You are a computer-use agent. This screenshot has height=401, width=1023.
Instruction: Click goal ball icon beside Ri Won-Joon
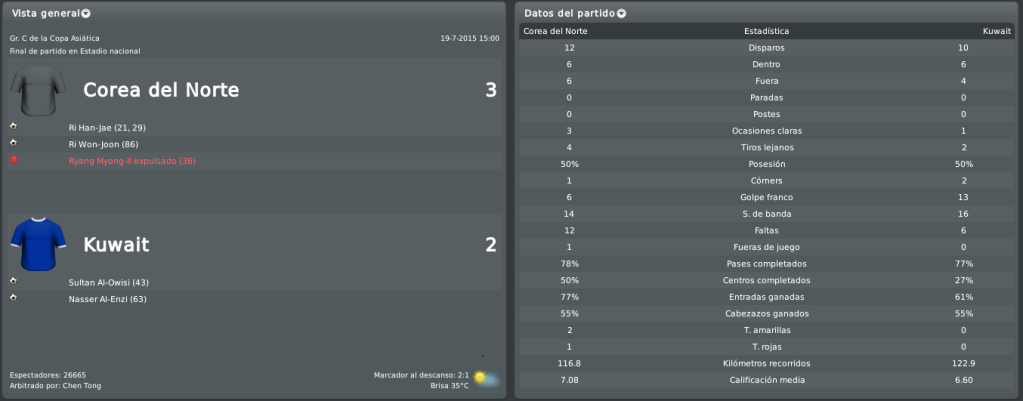pyautogui.click(x=13, y=142)
